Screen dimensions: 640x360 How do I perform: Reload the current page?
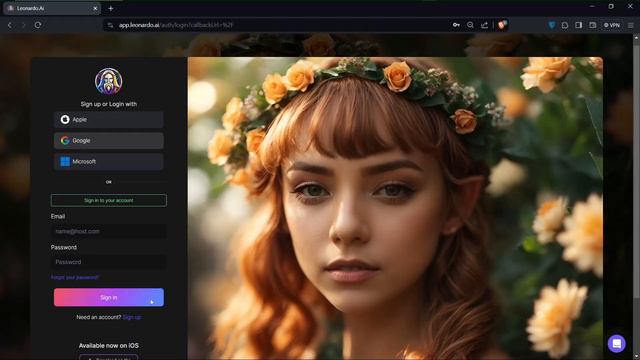pyautogui.click(x=38, y=25)
